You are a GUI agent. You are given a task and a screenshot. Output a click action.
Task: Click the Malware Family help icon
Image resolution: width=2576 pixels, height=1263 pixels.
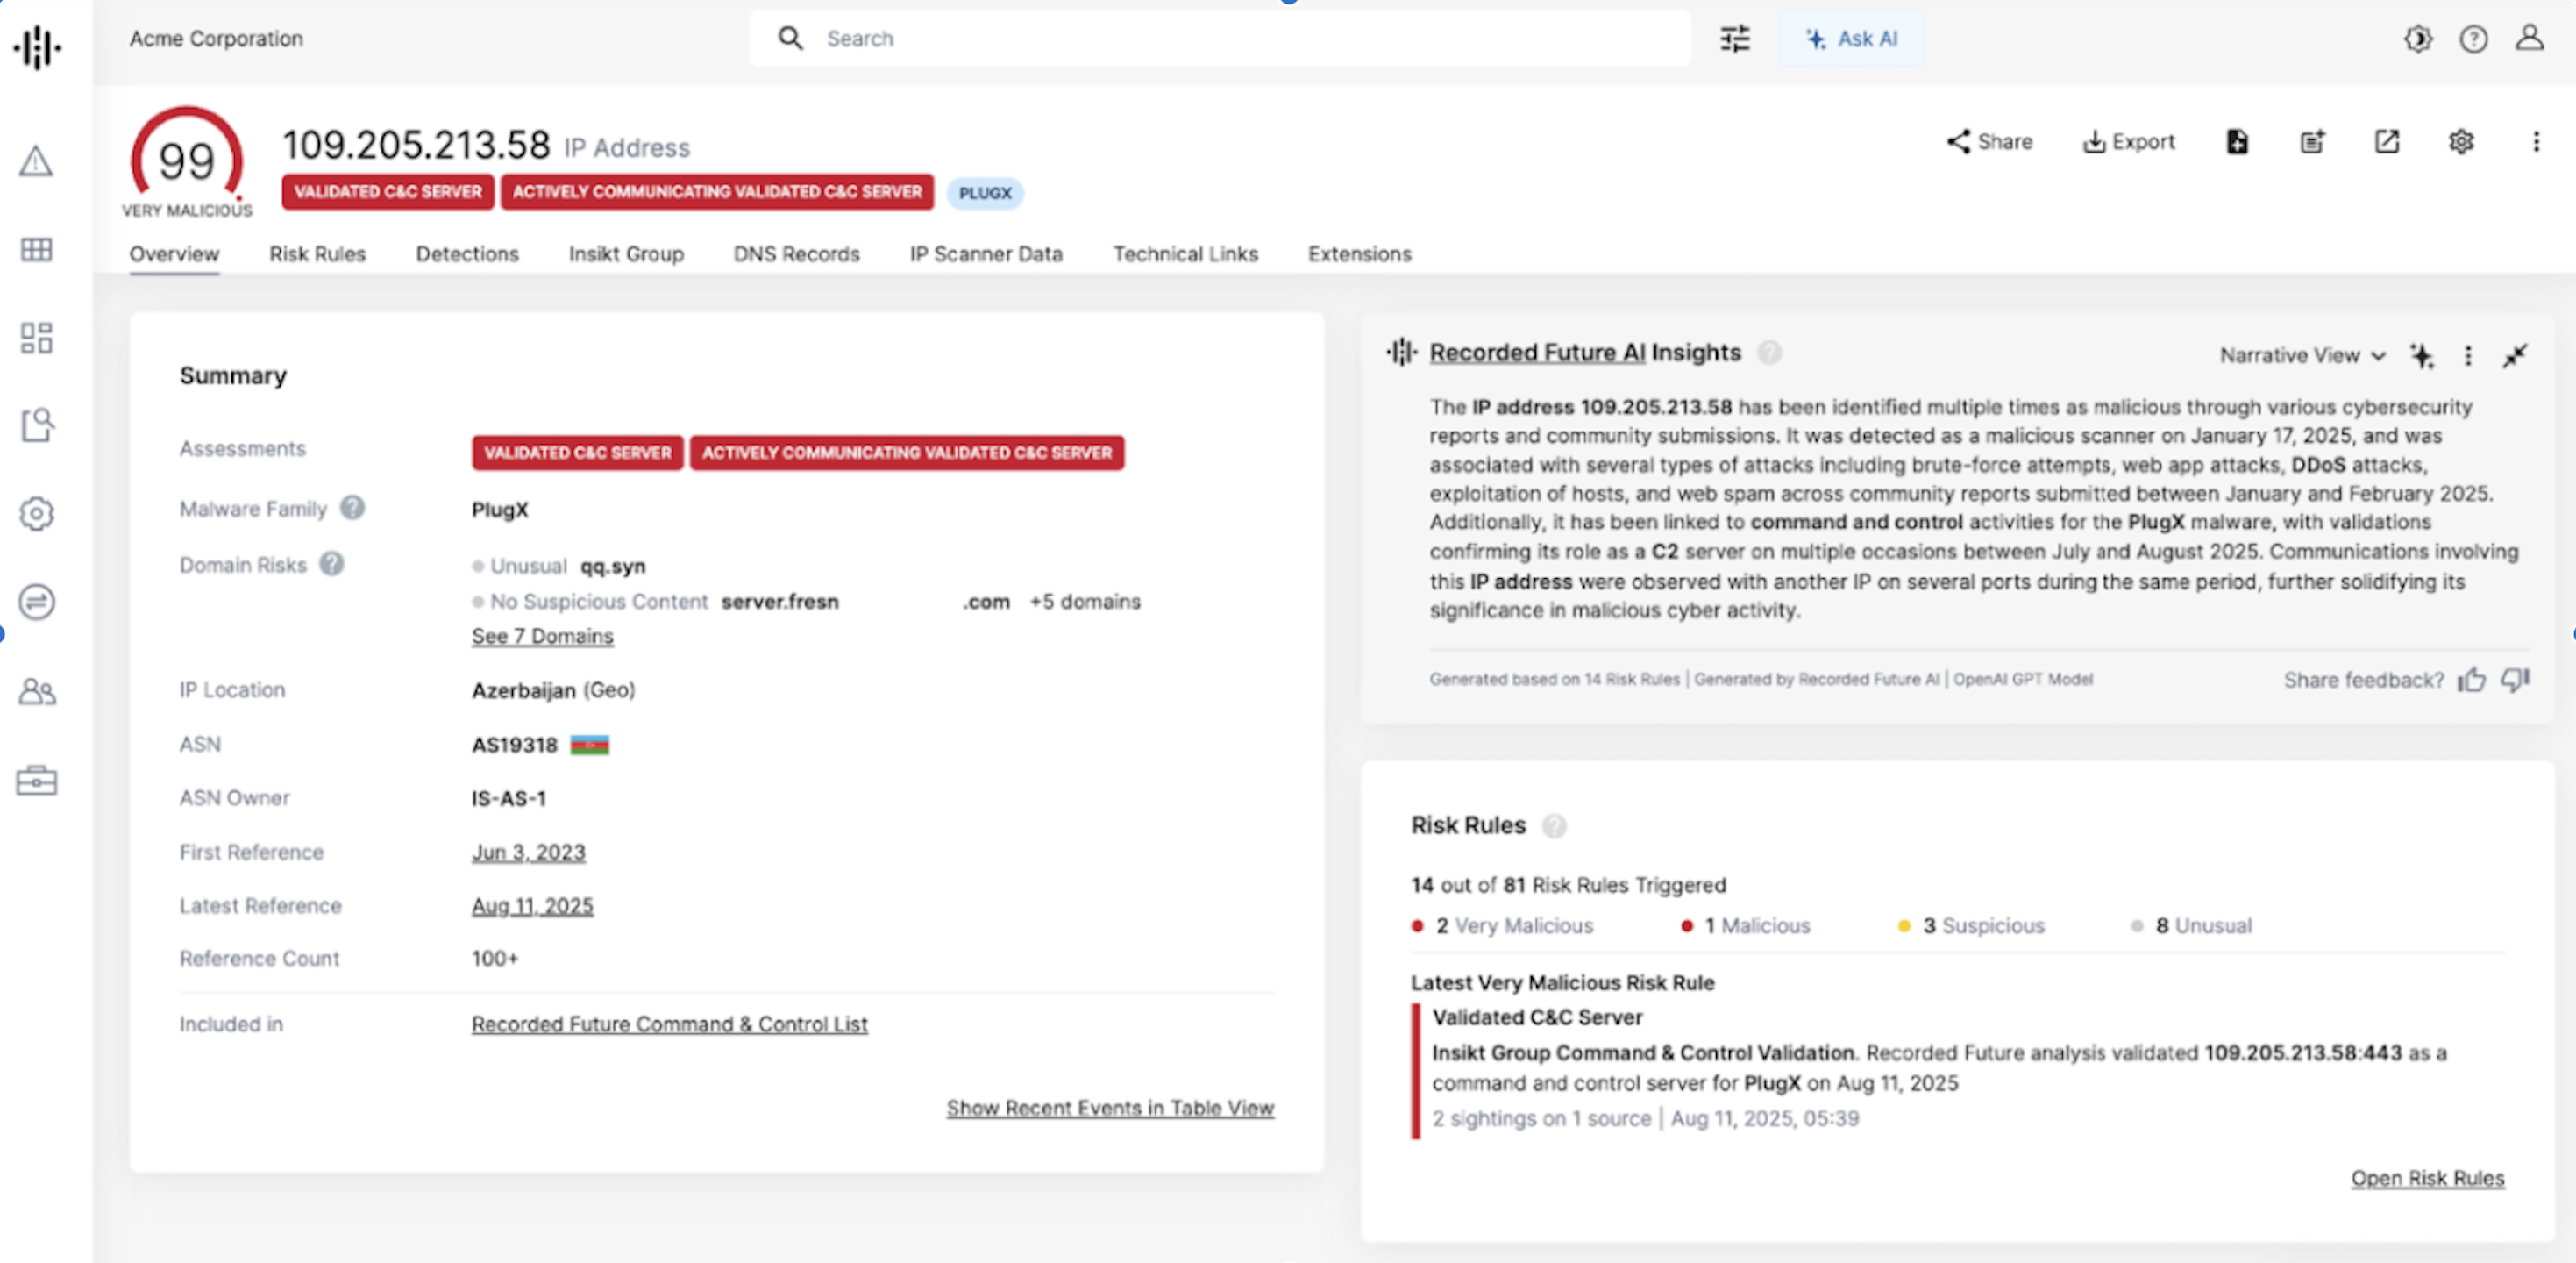[x=352, y=508]
